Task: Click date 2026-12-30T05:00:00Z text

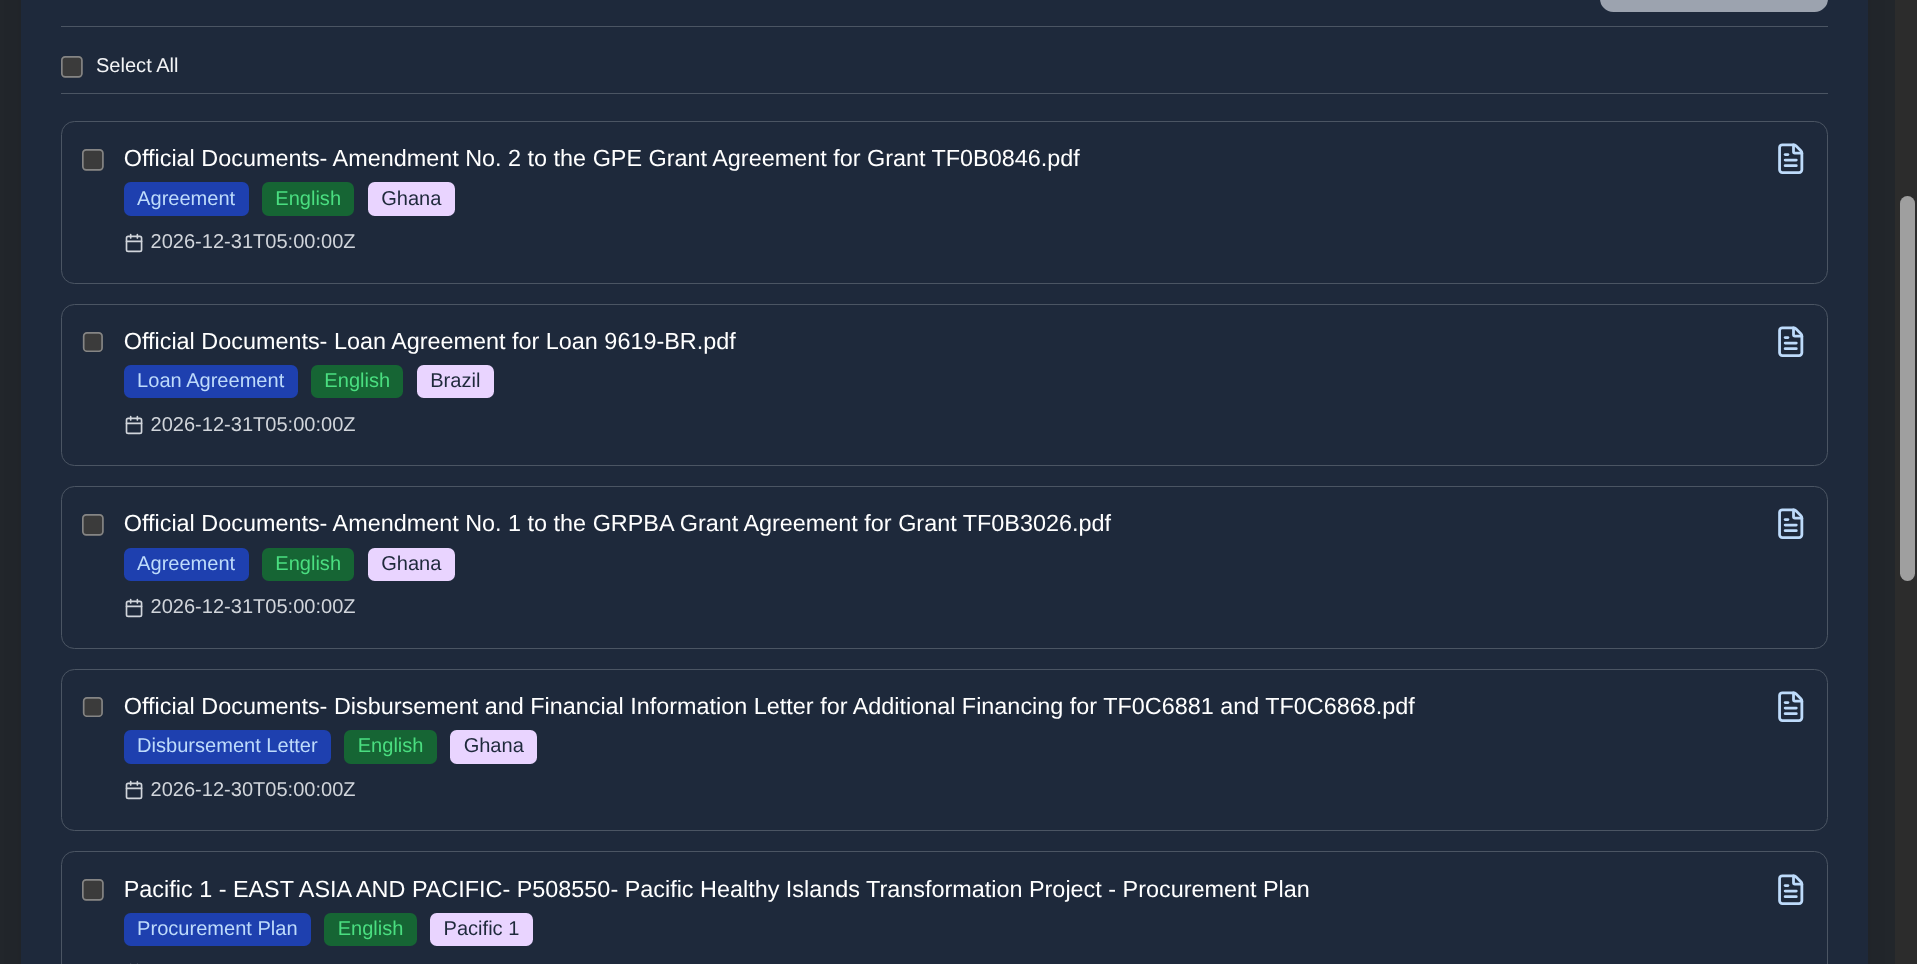Action: pyautogui.click(x=253, y=790)
